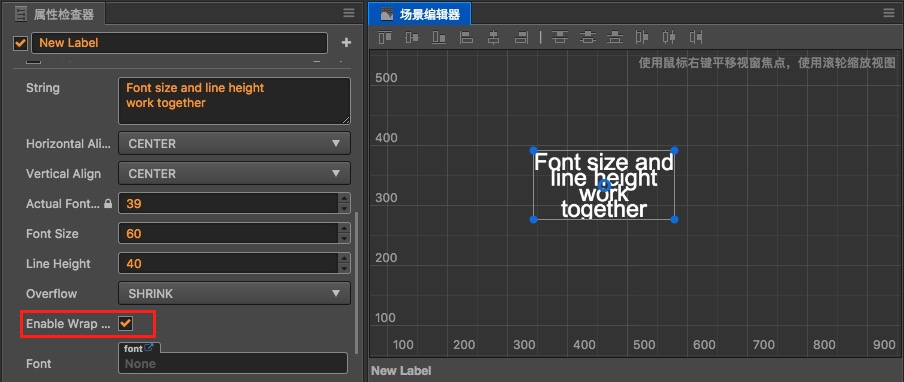904x382 pixels.
Task: Click the align left edges icon
Action: point(466,37)
